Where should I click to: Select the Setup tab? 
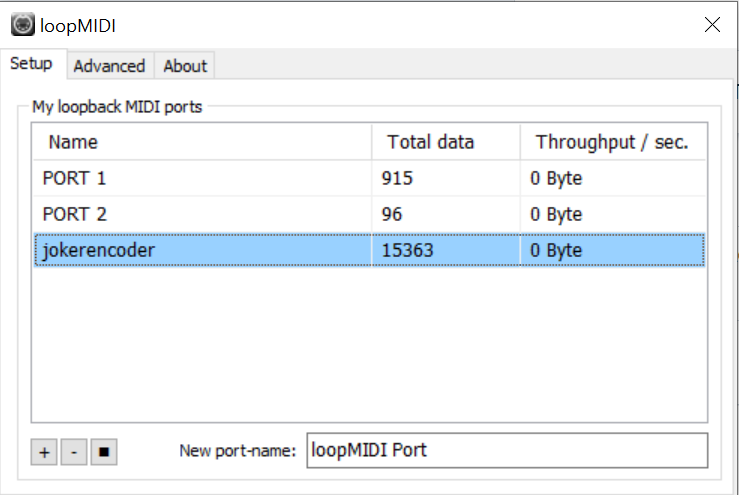pyautogui.click(x=32, y=64)
